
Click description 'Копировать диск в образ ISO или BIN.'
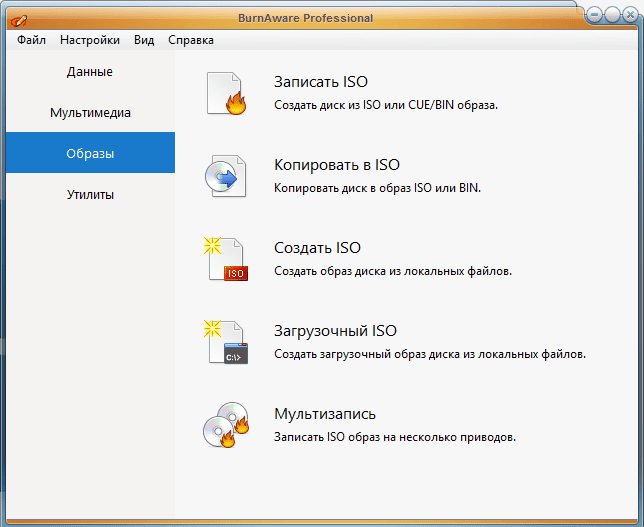(377, 188)
